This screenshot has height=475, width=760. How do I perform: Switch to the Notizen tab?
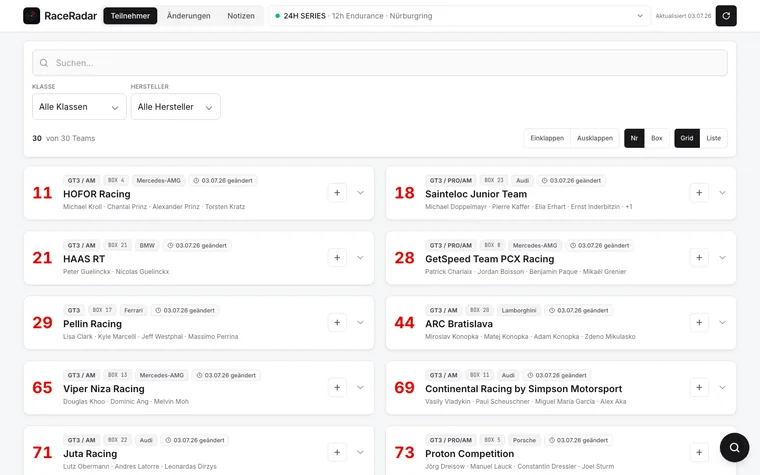click(x=241, y=16)
